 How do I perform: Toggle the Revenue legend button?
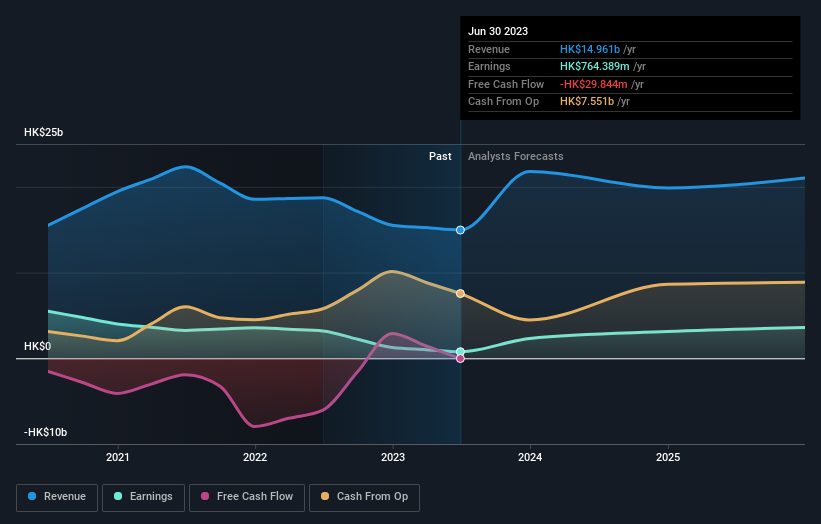[57, 497]
